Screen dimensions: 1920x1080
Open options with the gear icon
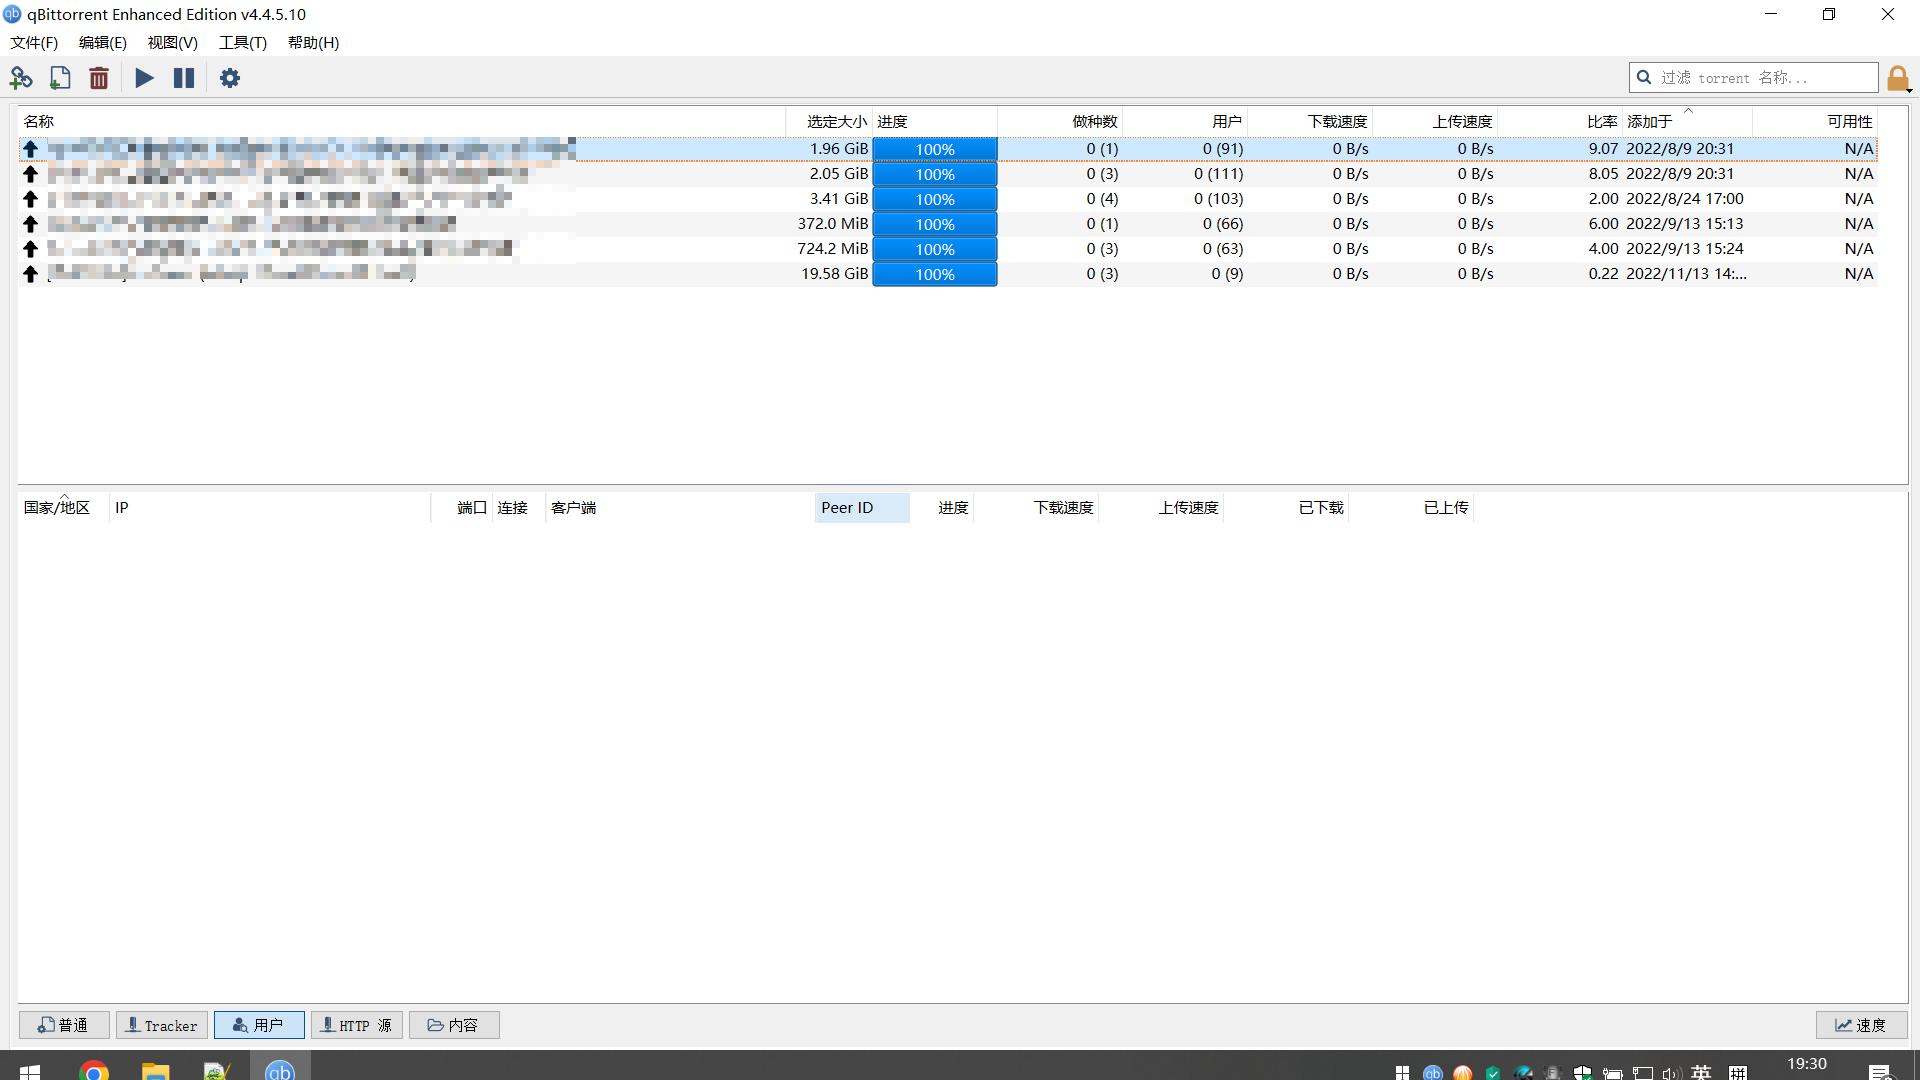tap(230, 78)
